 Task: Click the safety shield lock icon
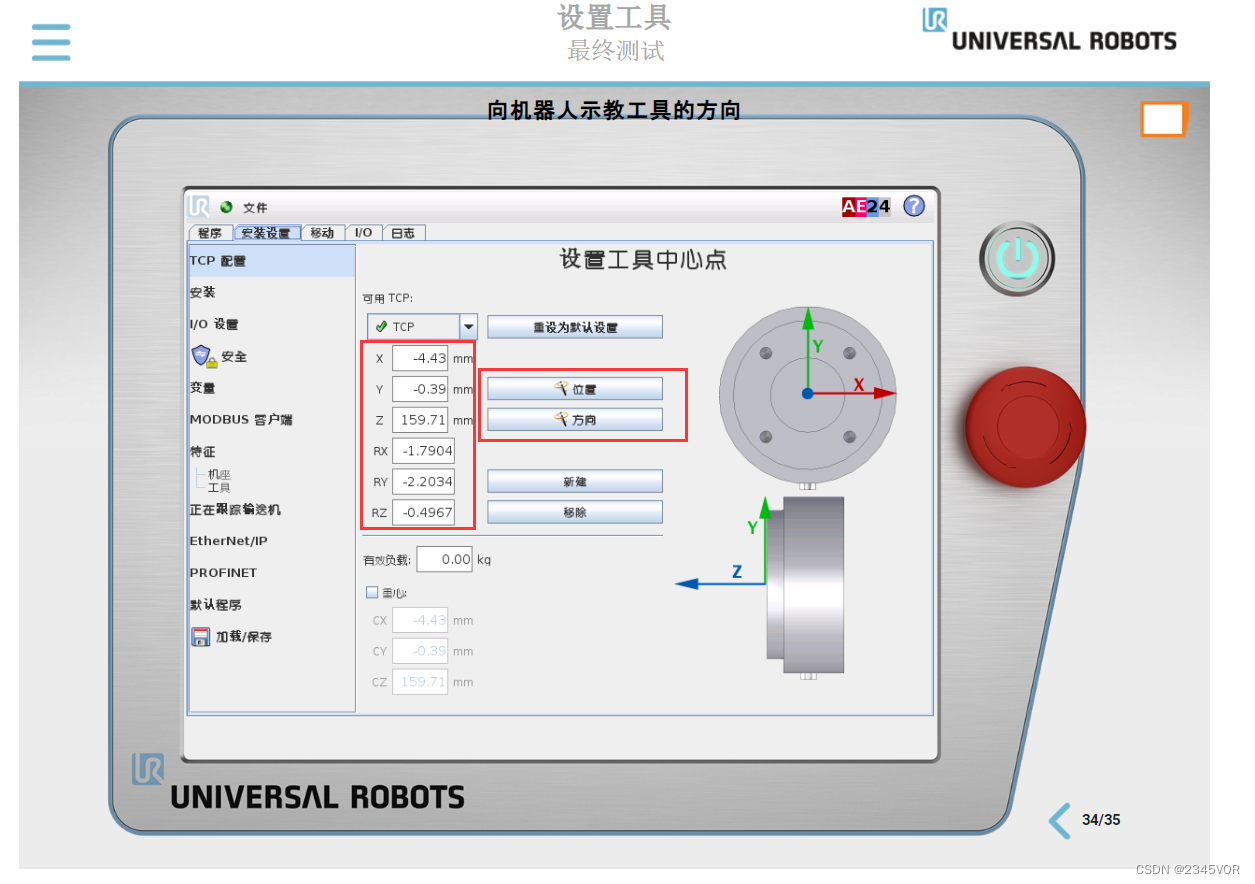[204, 356]
